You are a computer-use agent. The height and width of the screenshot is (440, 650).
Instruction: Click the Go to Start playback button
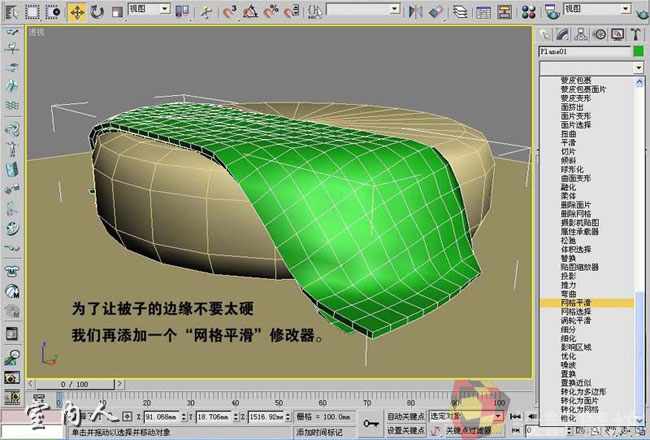coord(515,416)
